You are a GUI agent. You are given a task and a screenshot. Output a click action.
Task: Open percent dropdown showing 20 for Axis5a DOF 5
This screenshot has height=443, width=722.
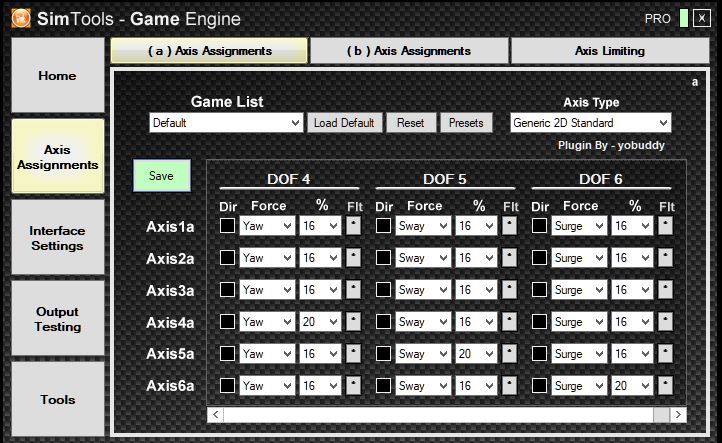477,354
